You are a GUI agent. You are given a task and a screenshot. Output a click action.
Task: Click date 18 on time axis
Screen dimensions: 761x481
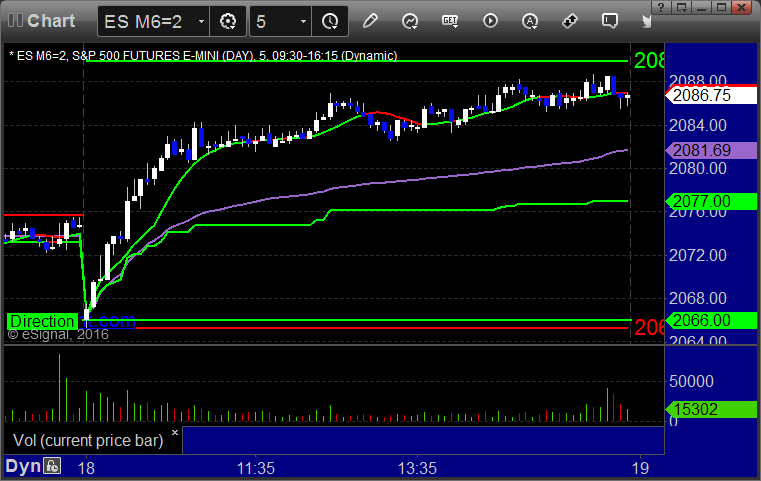[86, 468]
